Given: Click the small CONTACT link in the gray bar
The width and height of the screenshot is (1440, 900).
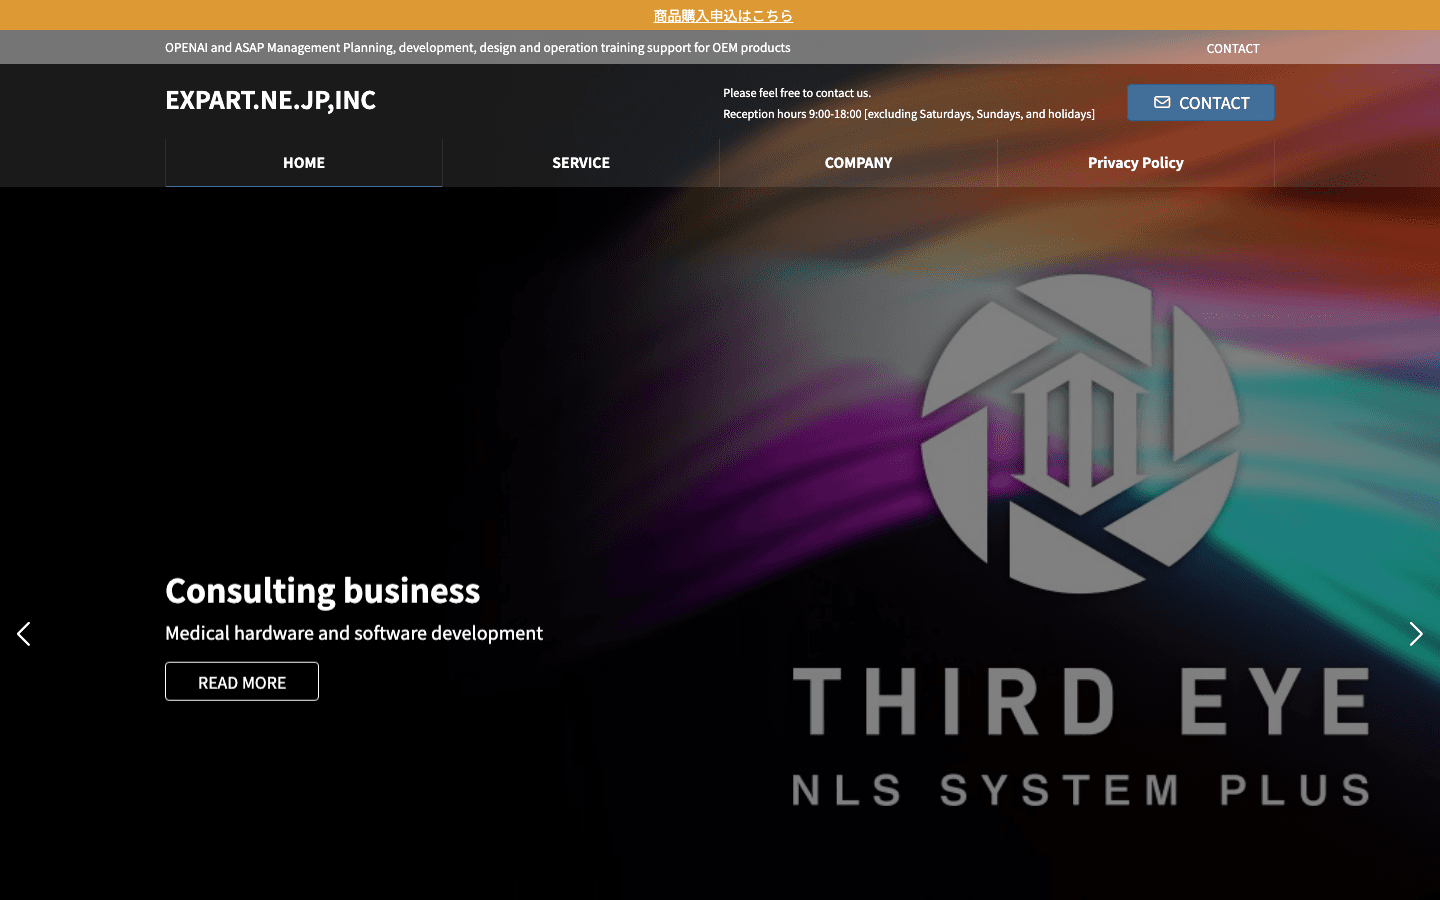Looking at the screenshot, I should [1233, 48].
